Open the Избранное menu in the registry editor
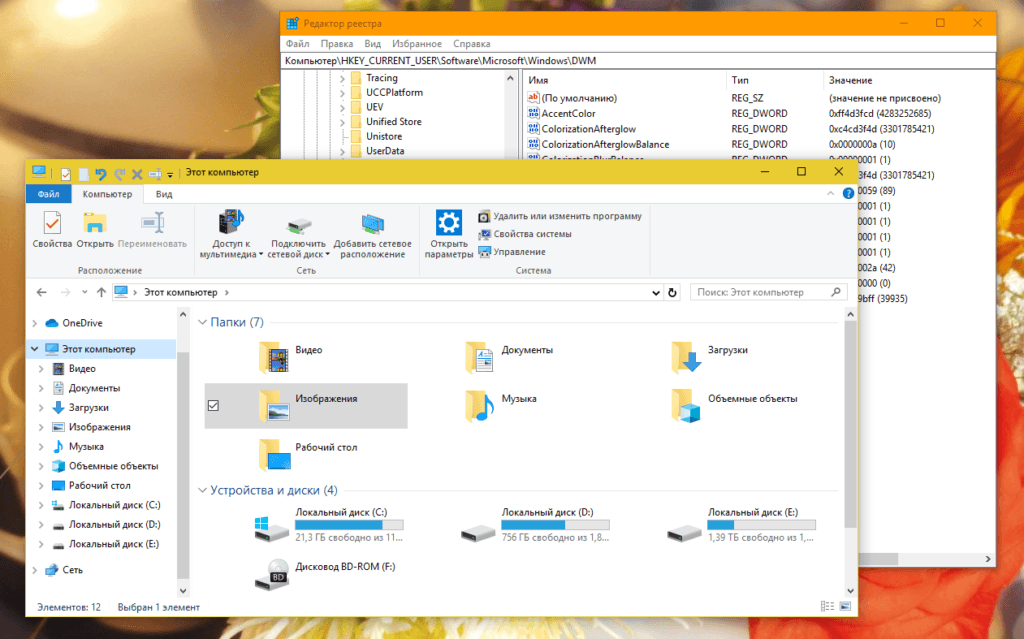This screenshot has width=1024, height=639. [417, 44]
